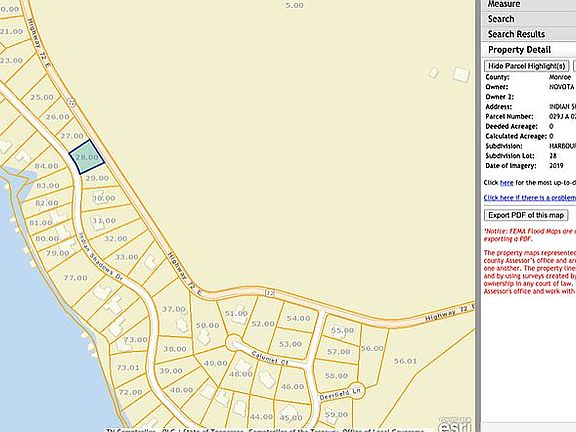Select parcel 33.00 on the map
576x432 pixels.
point(127,257)
